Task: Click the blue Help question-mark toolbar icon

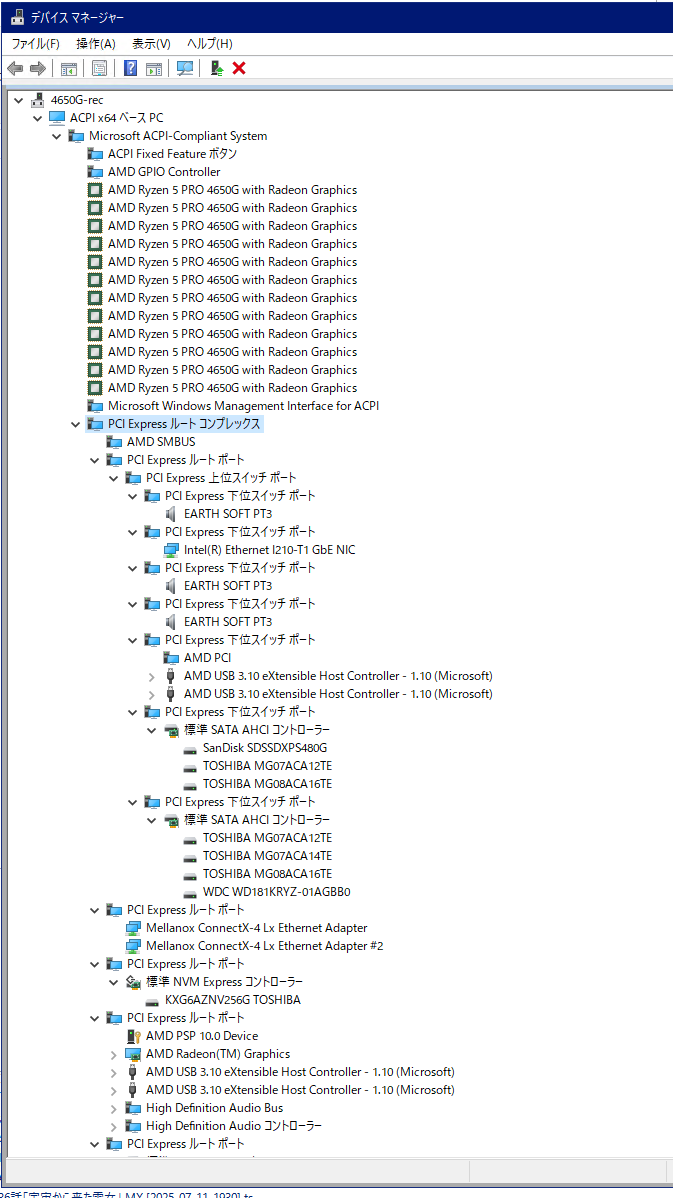Action: coord(131,69)
